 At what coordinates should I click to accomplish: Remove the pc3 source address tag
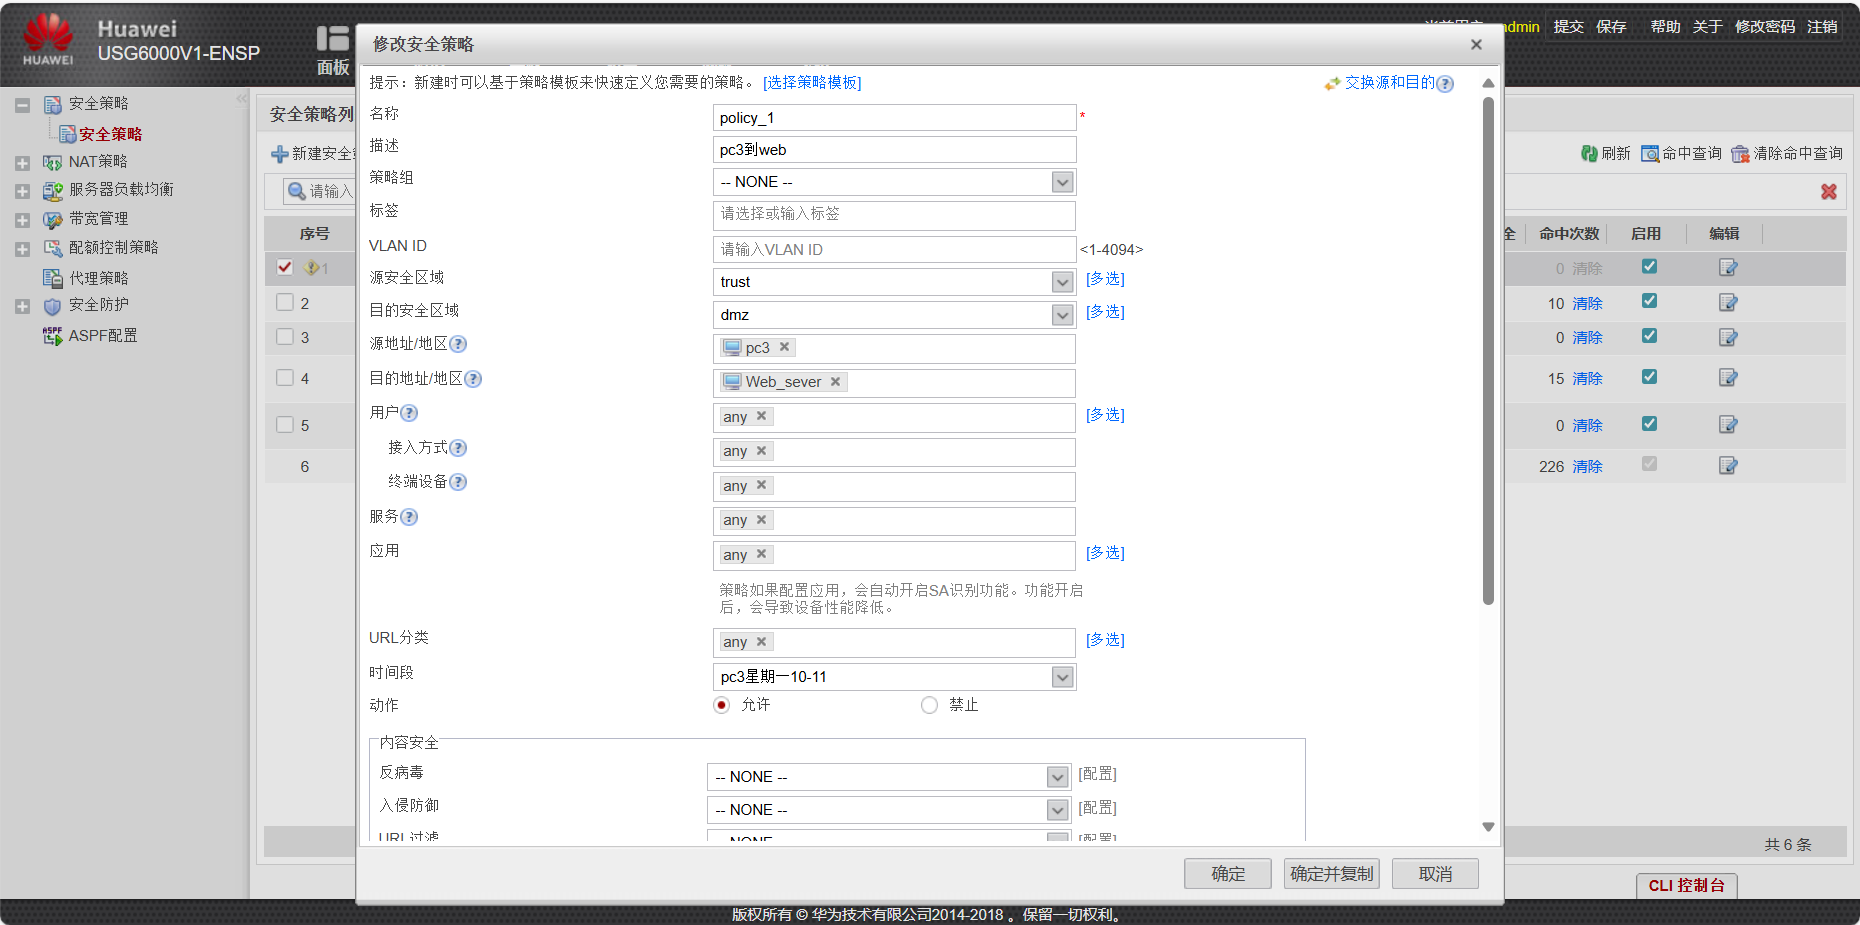[784, 347]
